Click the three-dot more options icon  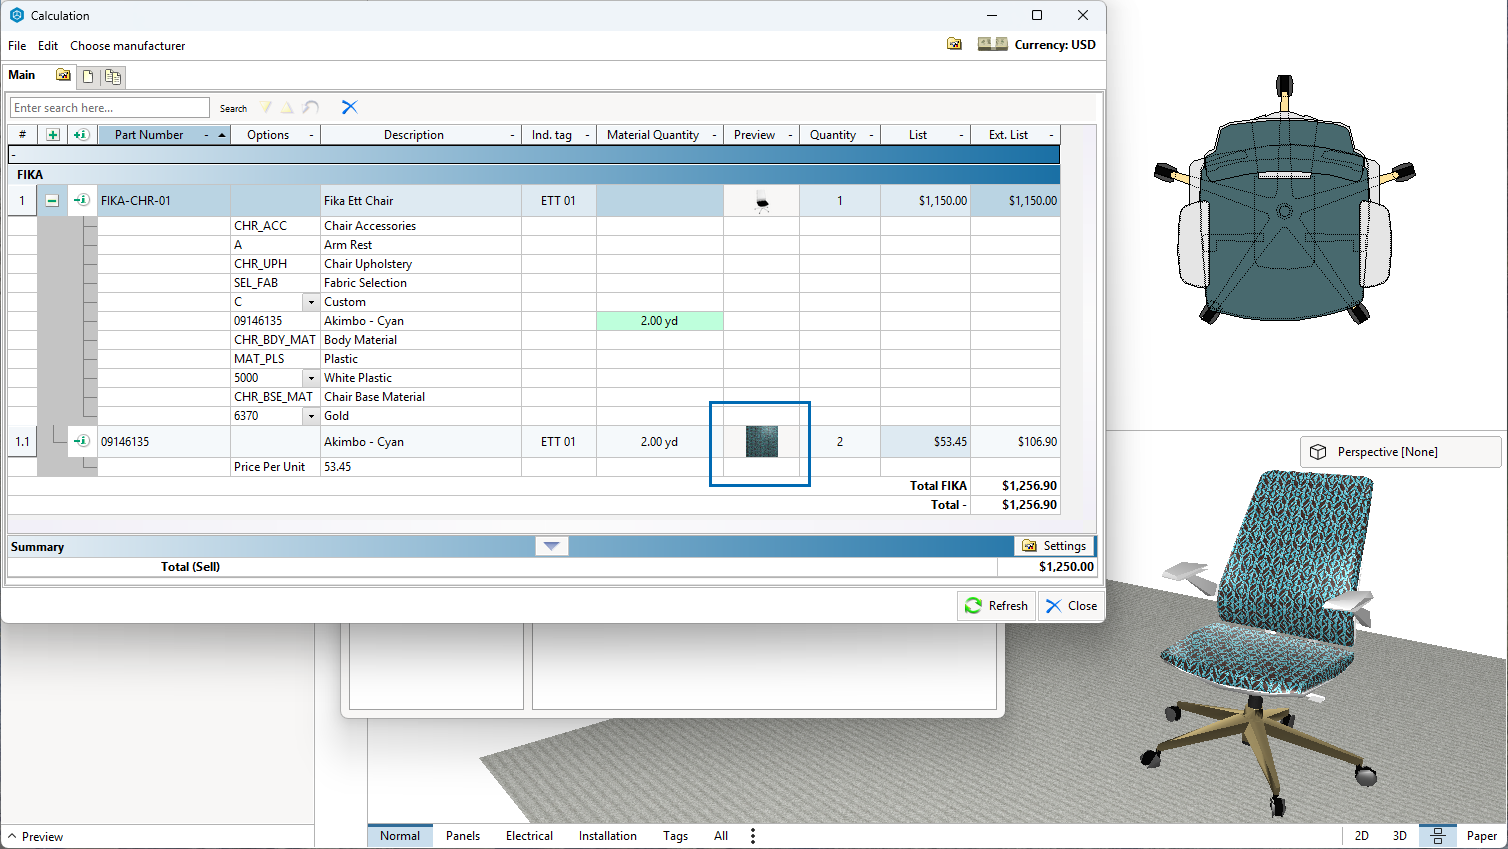click(x=753, y=836)
